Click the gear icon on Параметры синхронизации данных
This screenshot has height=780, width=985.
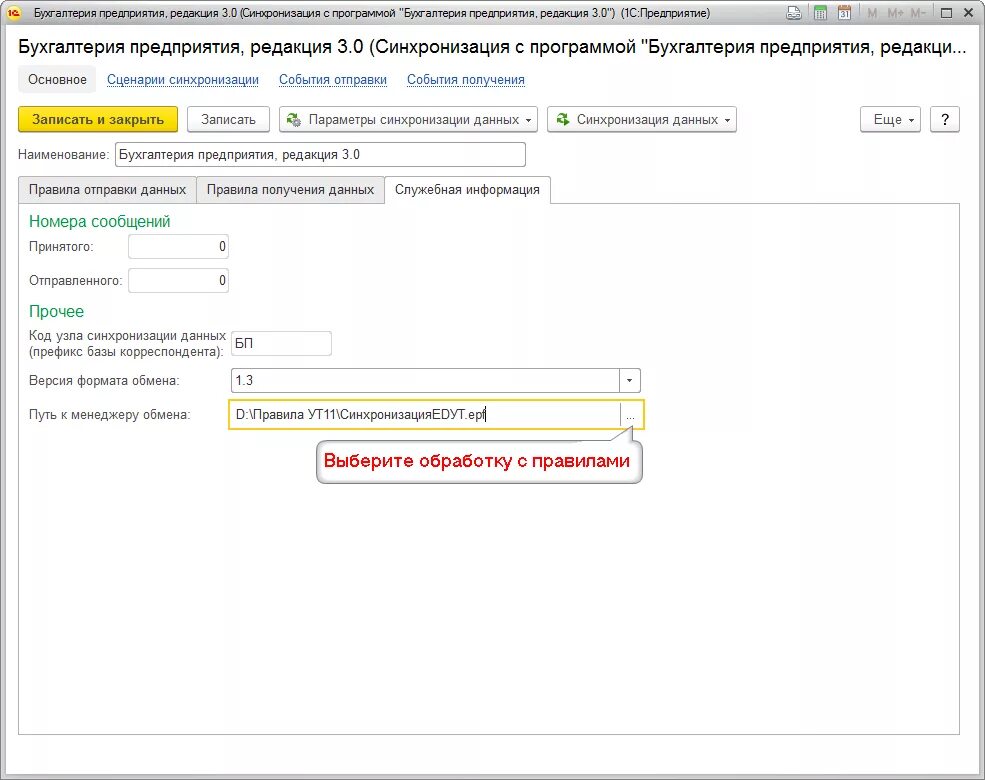(293, 119)
